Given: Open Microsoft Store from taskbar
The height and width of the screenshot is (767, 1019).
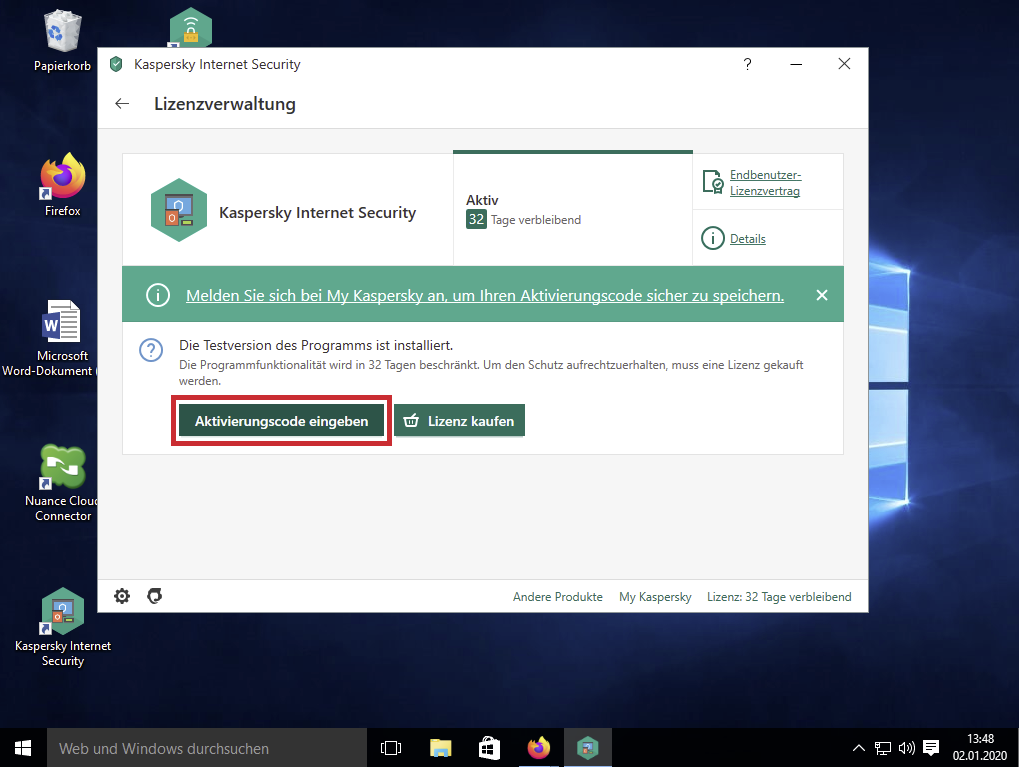Looking at the screenshot, I should pos(489,748).
